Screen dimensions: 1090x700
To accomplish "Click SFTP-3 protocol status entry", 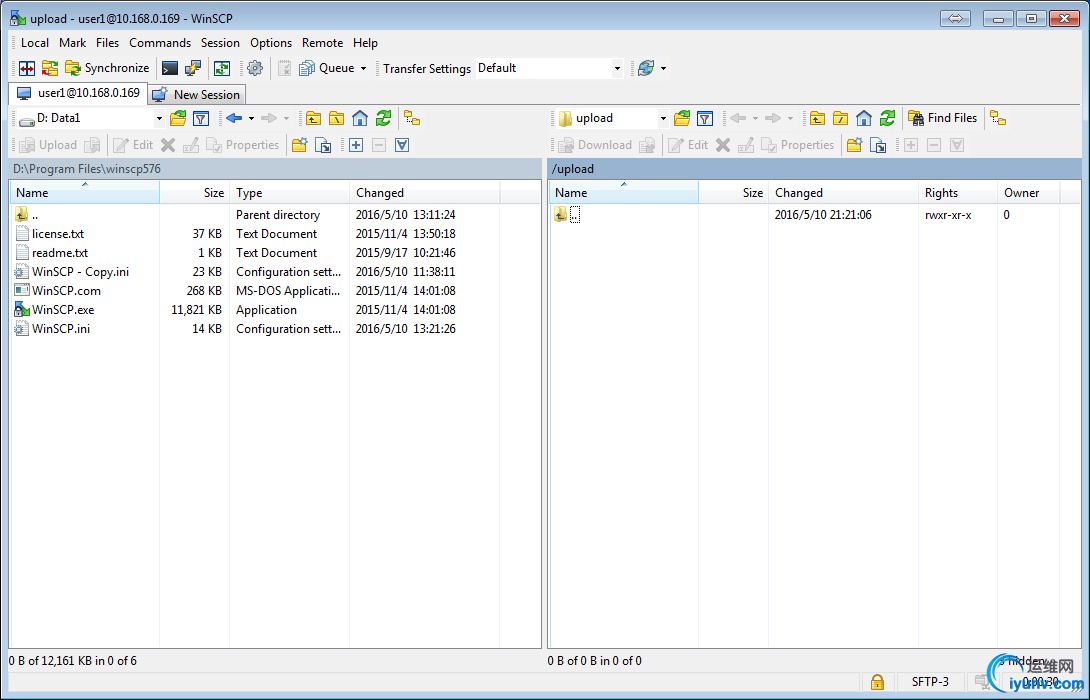I will pos(930,682).
